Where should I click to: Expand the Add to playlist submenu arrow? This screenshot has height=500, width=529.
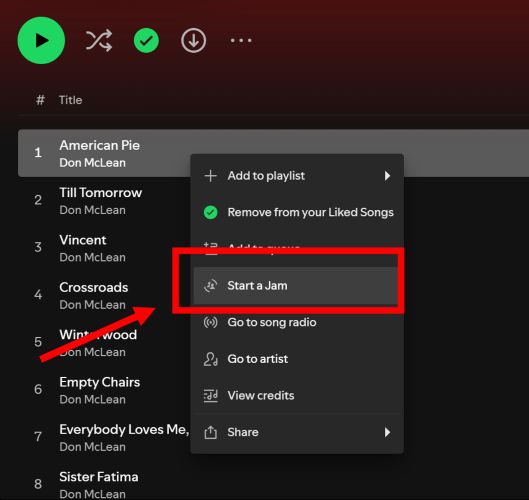tap(387, 176)
